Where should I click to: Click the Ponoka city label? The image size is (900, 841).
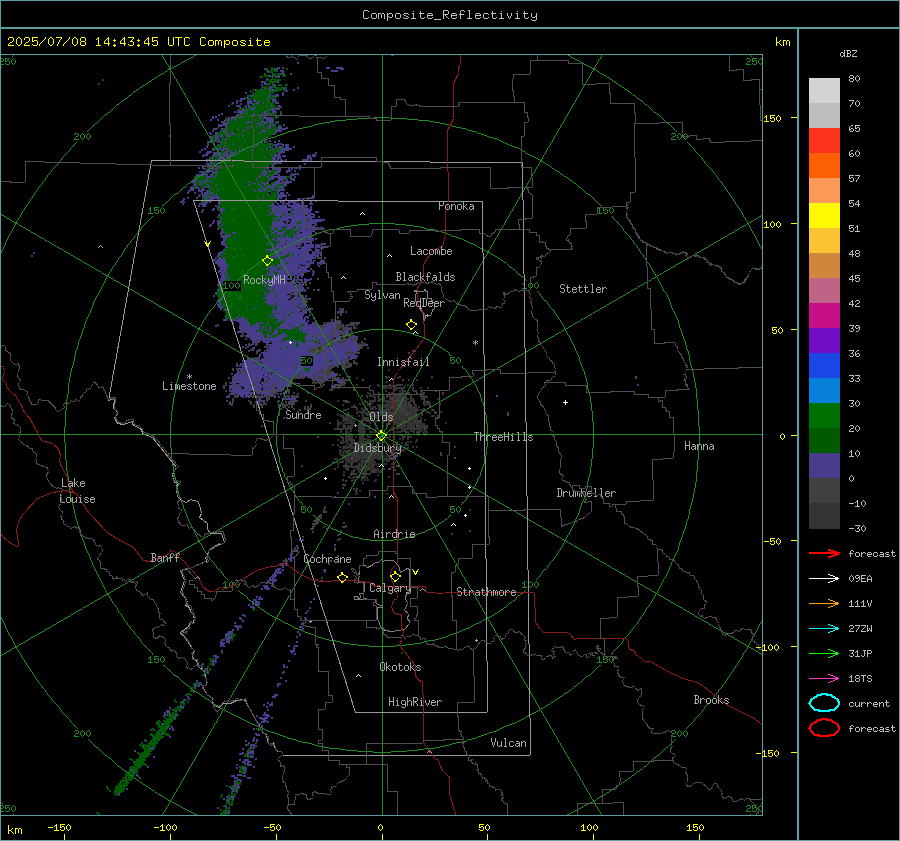456,206
